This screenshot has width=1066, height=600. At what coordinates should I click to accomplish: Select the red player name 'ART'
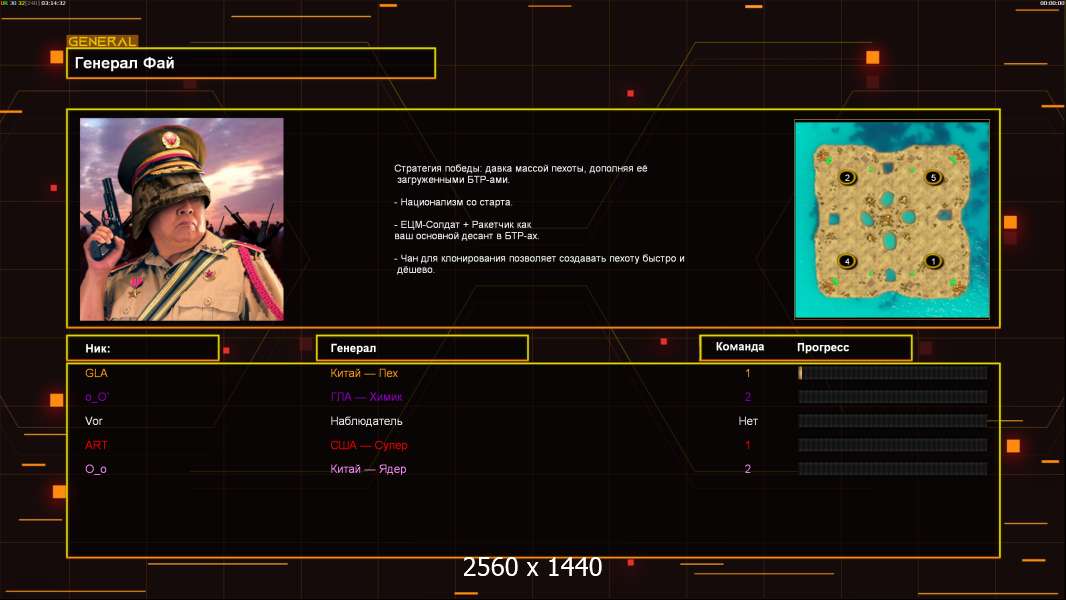pyautogui.click(x=96, y=445)
